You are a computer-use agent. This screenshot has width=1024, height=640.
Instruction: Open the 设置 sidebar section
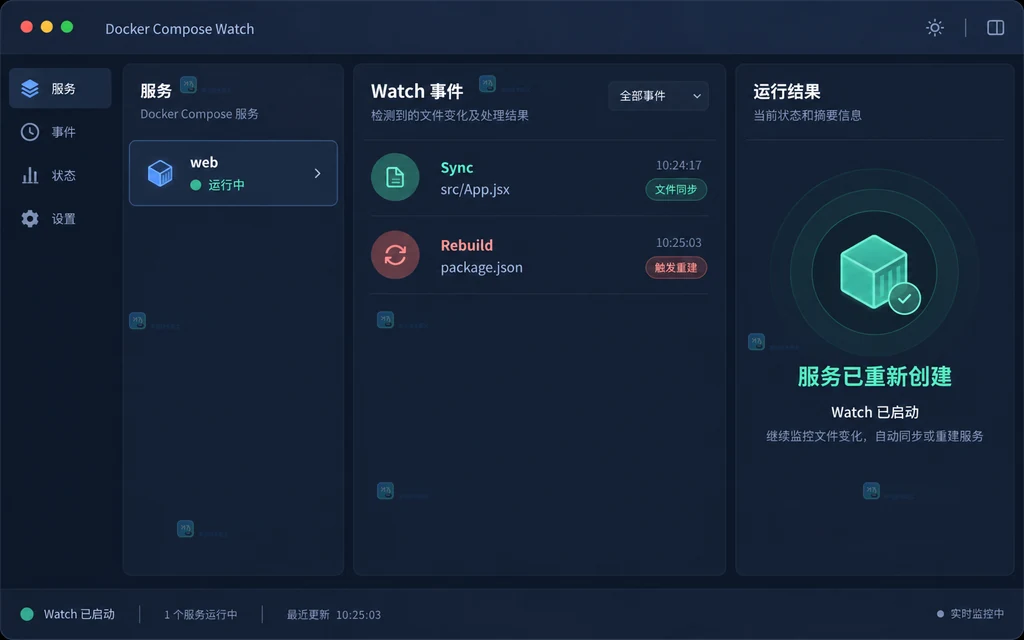pos(60,219)
